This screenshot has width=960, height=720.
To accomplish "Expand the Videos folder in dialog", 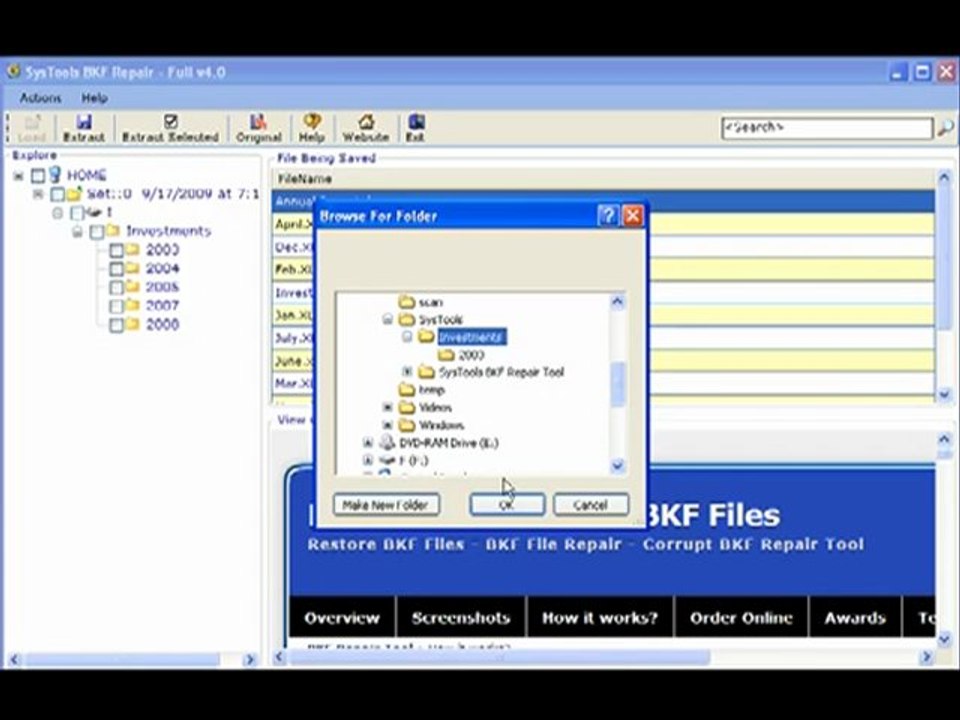I will tap(388, 407).
